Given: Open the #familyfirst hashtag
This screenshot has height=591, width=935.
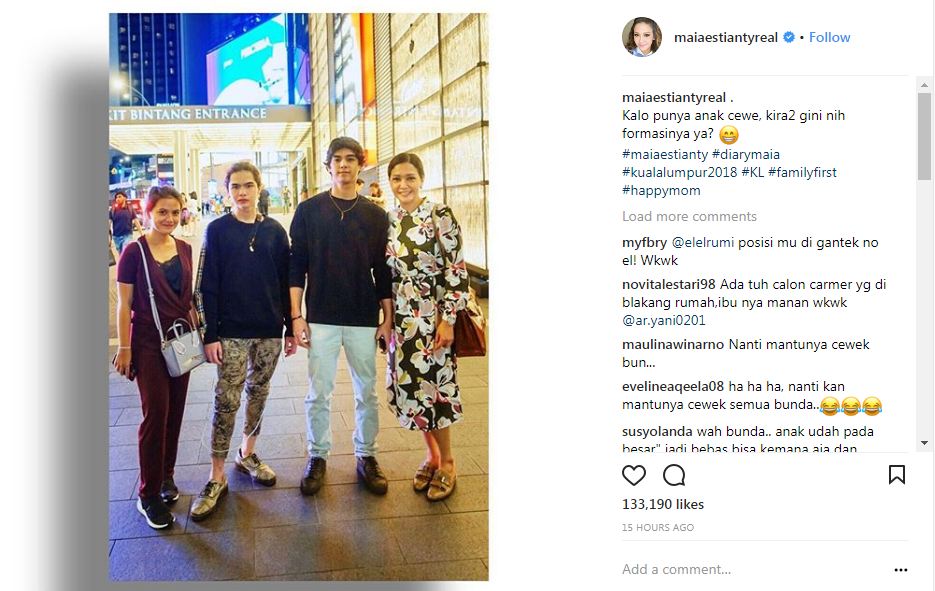Looking at the screenshot, I should pos(802,172).
